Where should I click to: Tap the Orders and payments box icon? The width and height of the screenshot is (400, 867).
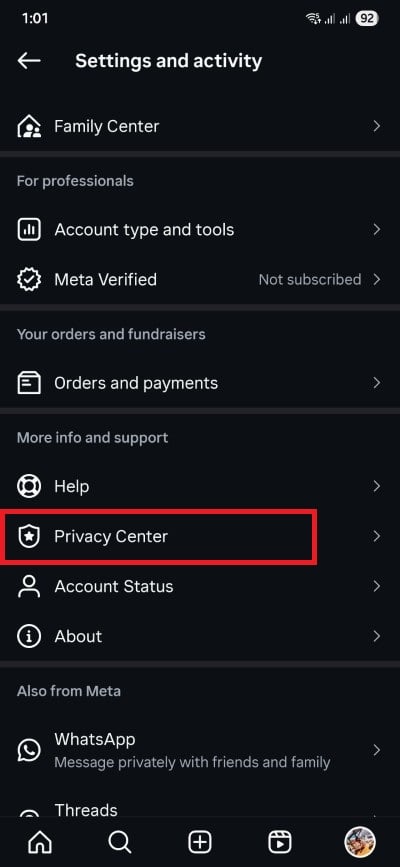[x=29, y=383]
